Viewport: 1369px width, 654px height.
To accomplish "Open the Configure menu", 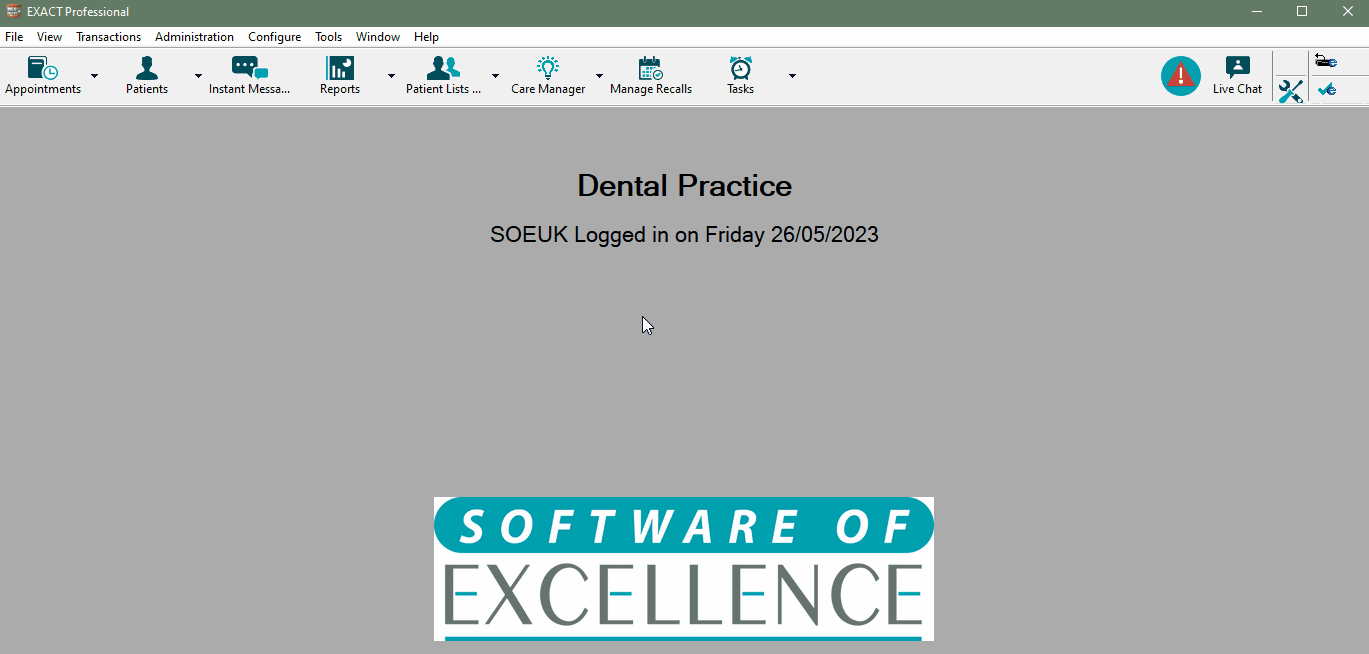I will pyautogui.click(x=274, y=37).
